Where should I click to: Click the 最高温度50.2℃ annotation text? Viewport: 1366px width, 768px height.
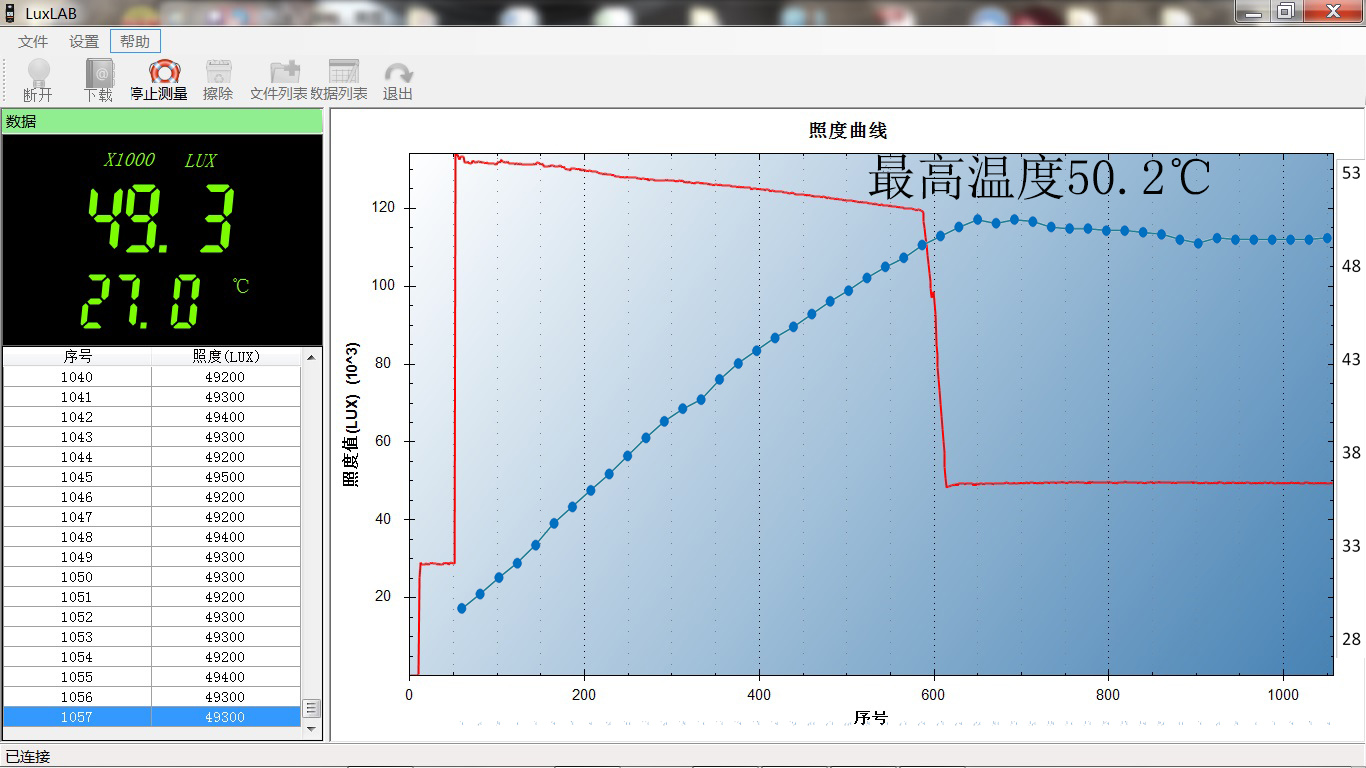[x=1039, y=179]
